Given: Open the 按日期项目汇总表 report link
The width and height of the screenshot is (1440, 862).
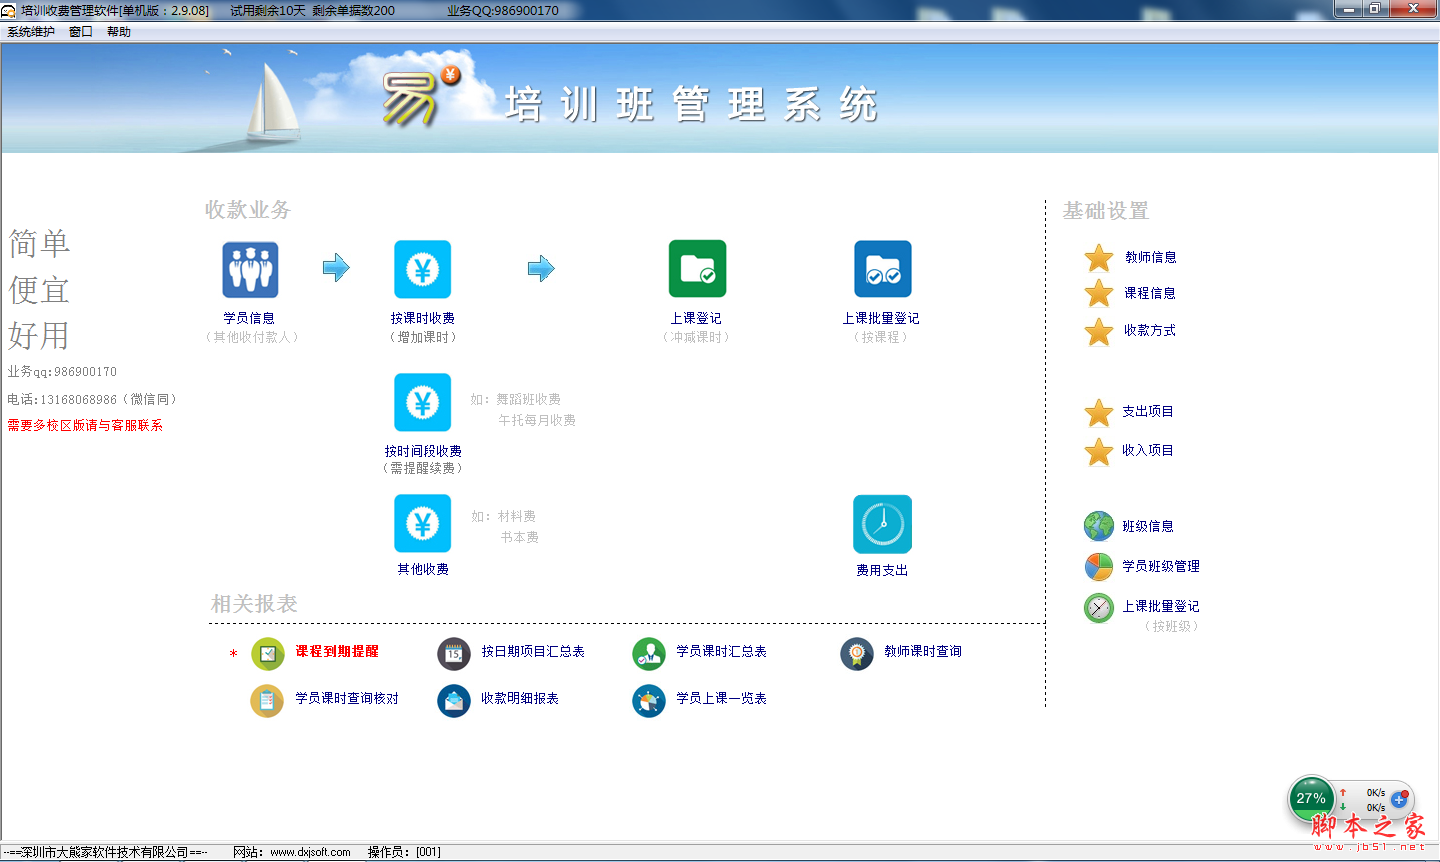Looking at the screenshot, I should pos(533,651).
